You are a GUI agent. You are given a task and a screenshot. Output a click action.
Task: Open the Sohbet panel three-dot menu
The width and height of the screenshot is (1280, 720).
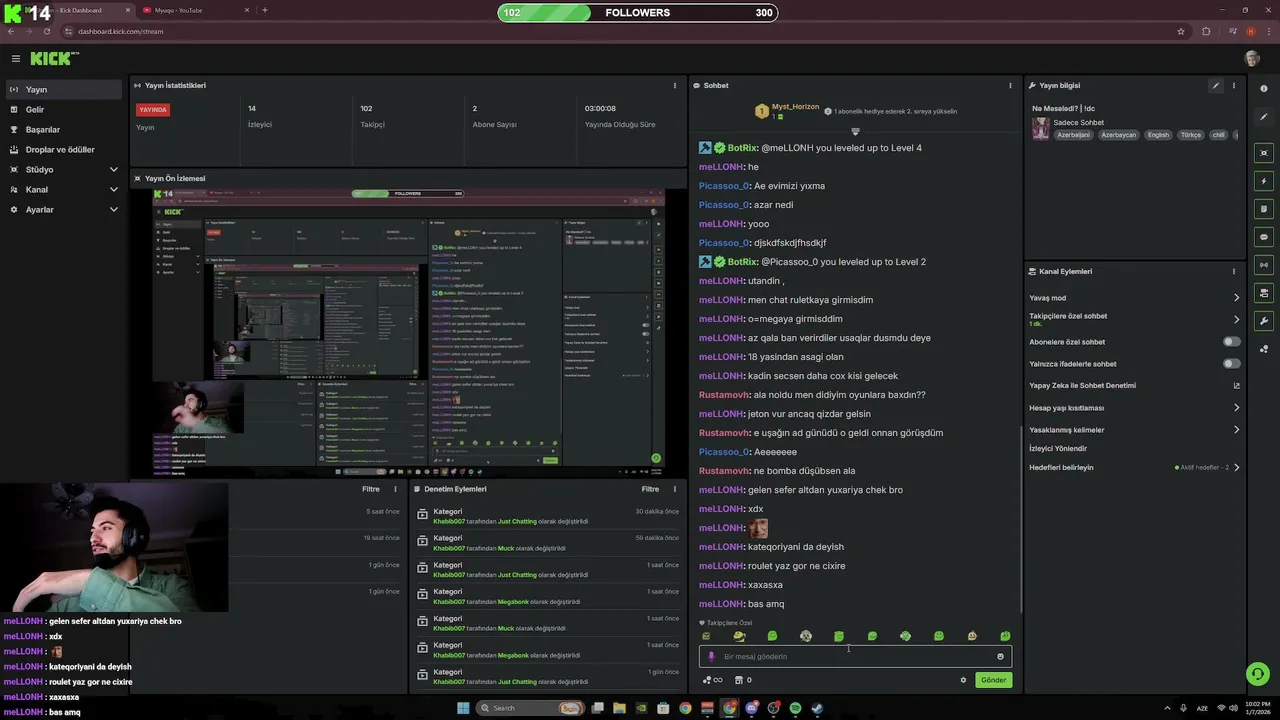[x=1011, y=85]
